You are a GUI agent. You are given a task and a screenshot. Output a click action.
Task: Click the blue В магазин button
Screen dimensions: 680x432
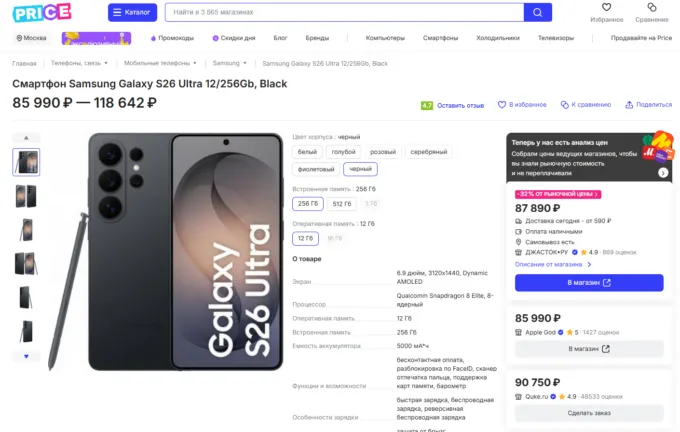589,283
